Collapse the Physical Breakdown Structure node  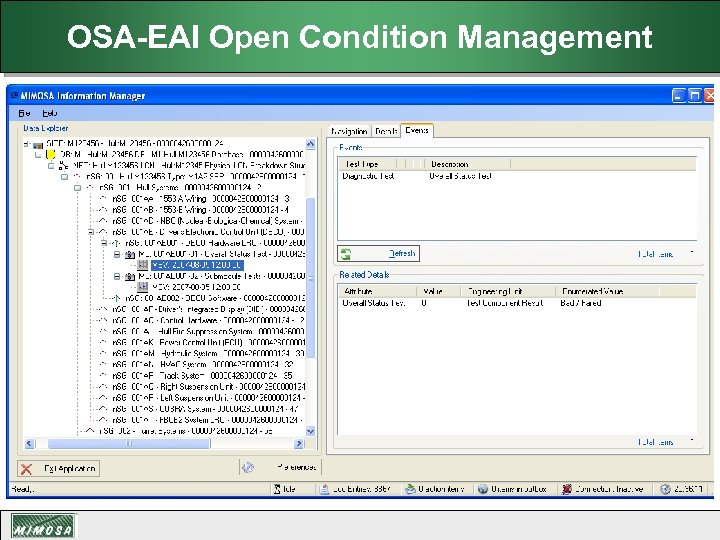click(x=51, y=166)
